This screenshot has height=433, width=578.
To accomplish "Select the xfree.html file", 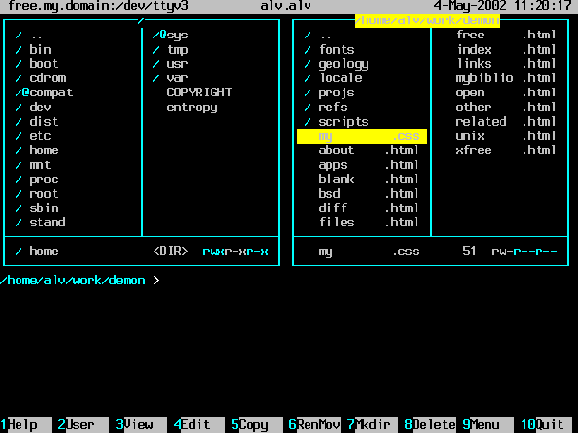I will tap(506, 150).
